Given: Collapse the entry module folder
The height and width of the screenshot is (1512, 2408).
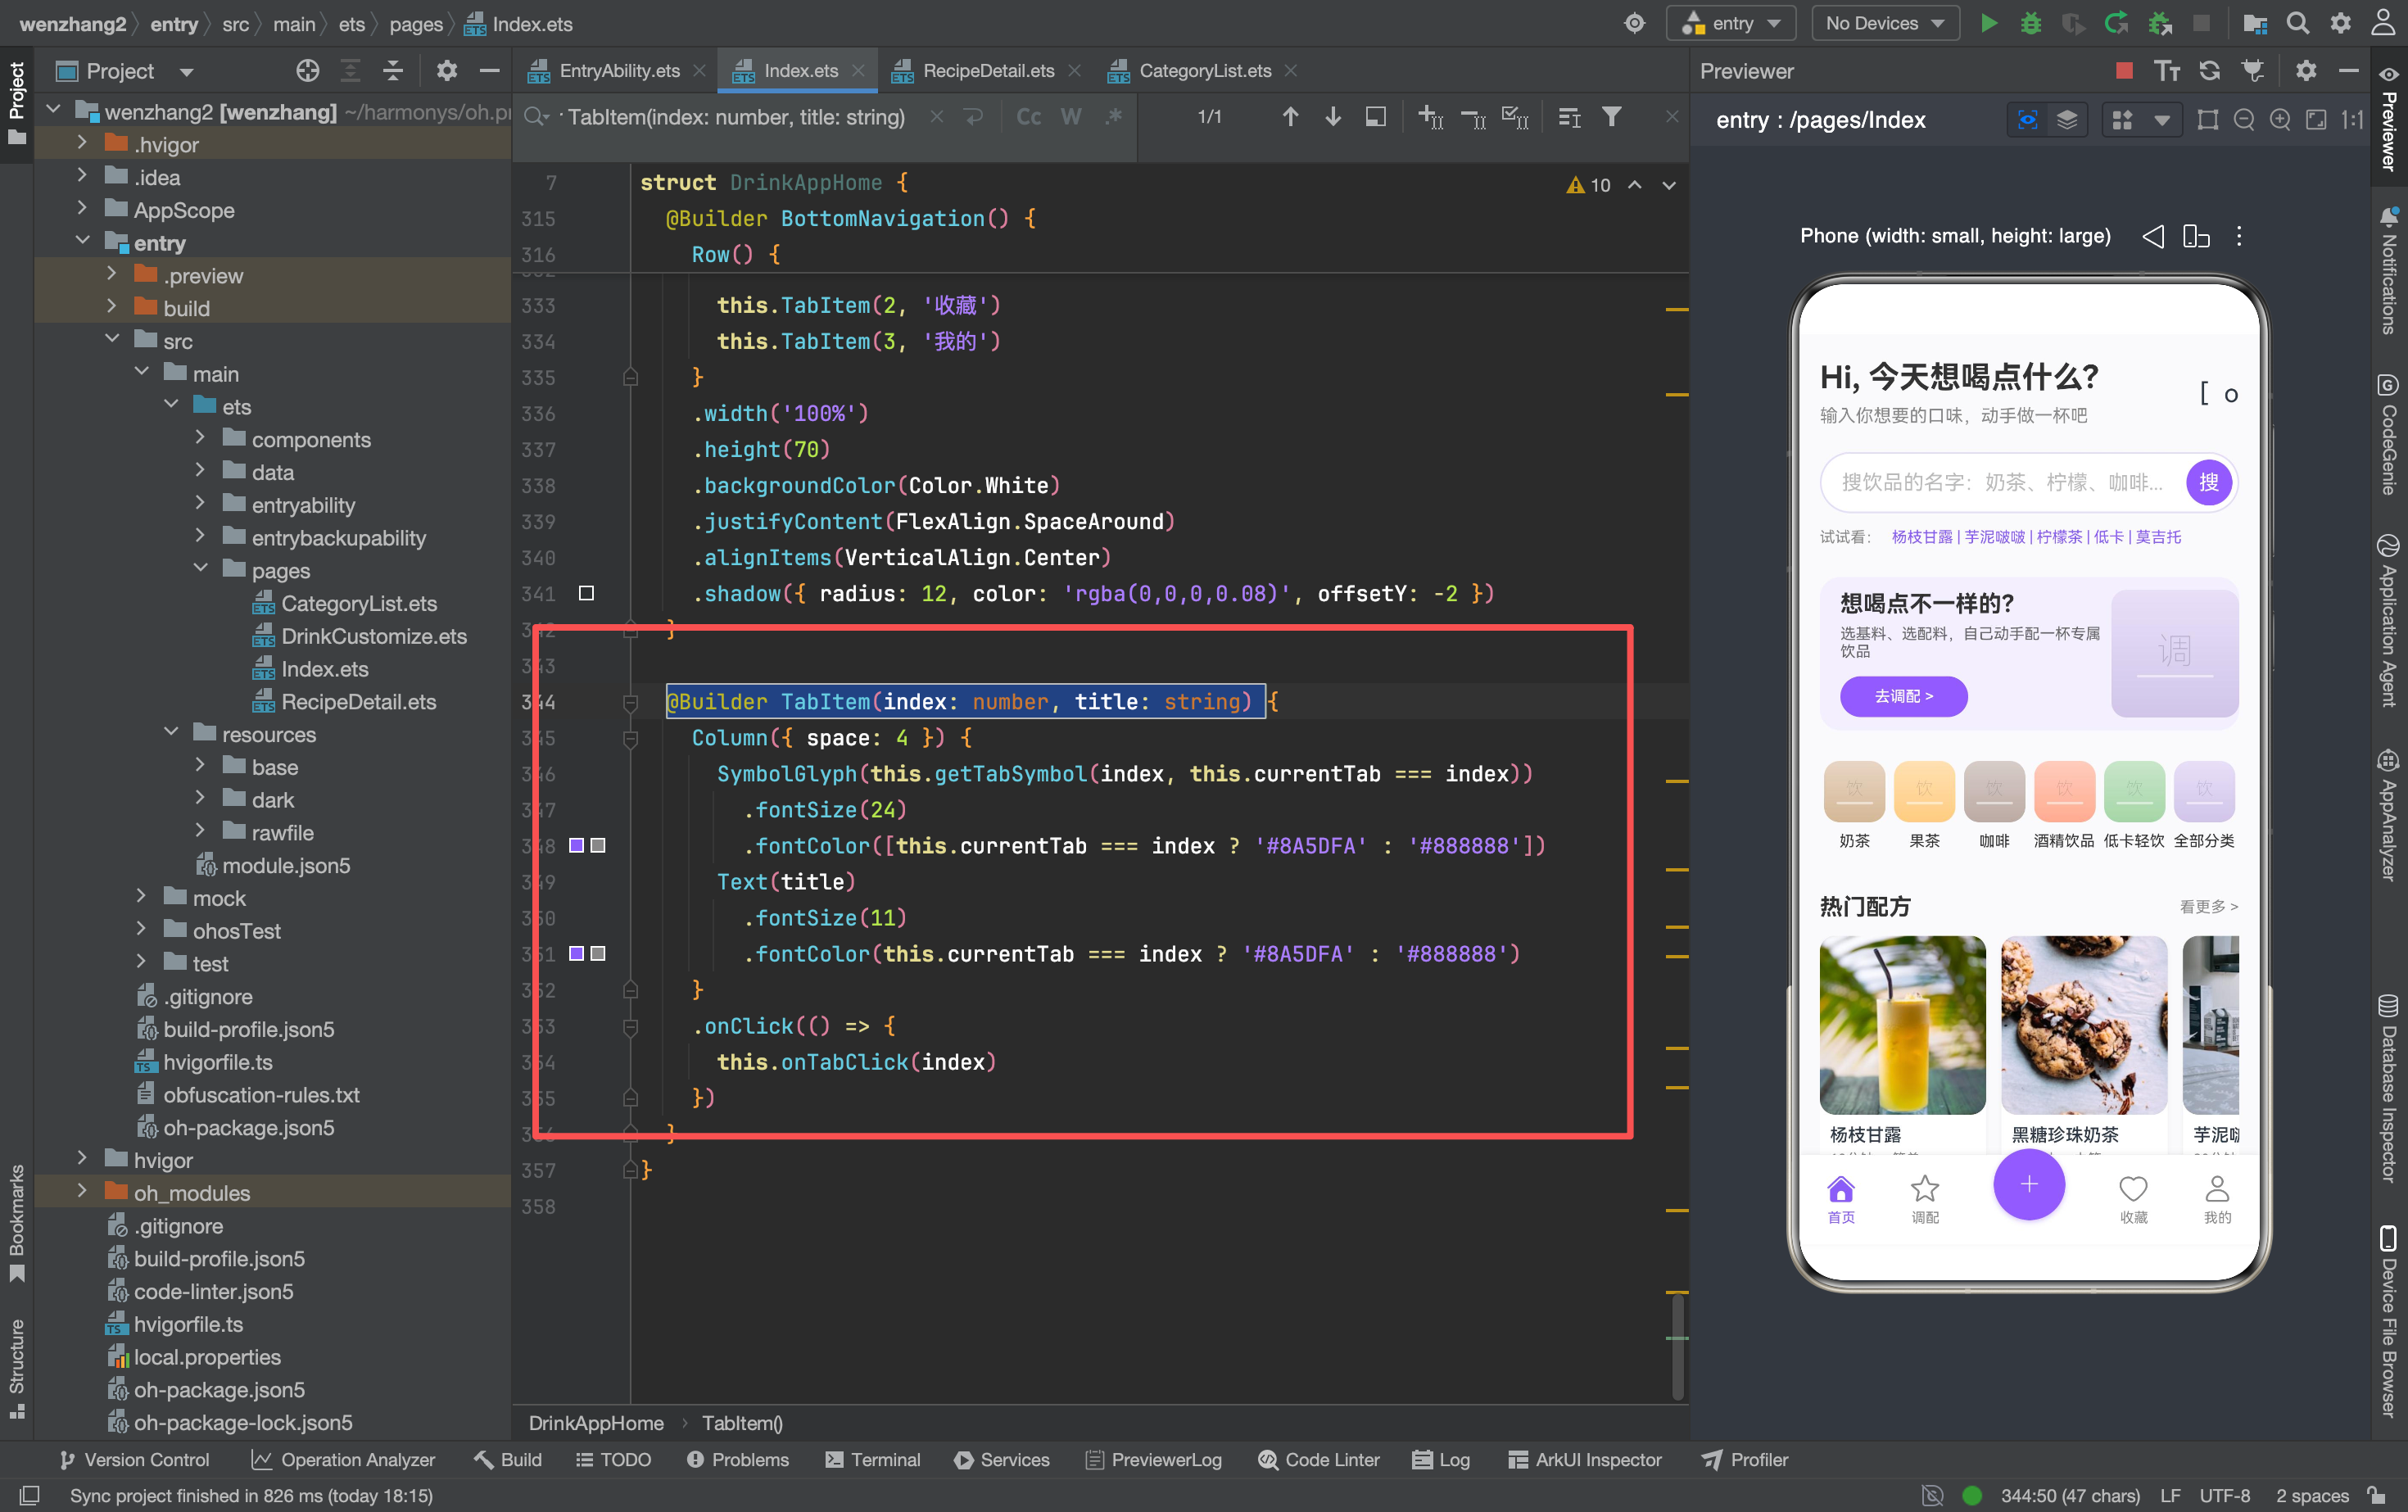Looking at the screenshot, I should 82,242.
